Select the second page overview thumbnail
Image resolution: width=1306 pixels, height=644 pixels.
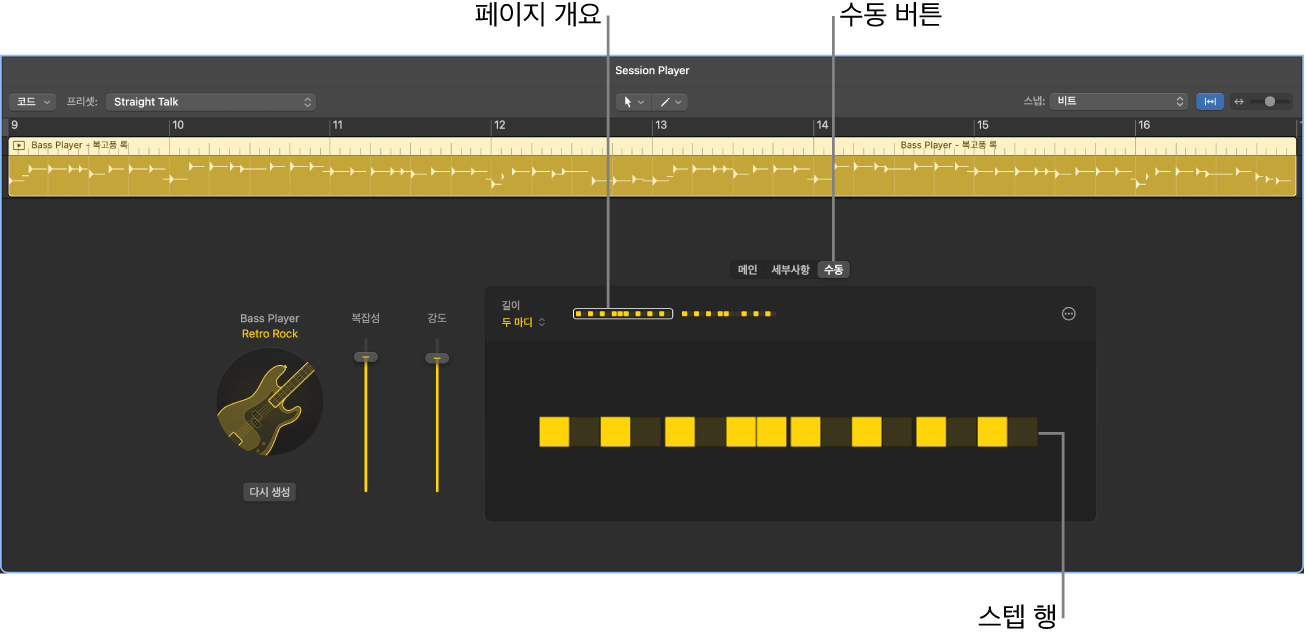pos(728,314)
